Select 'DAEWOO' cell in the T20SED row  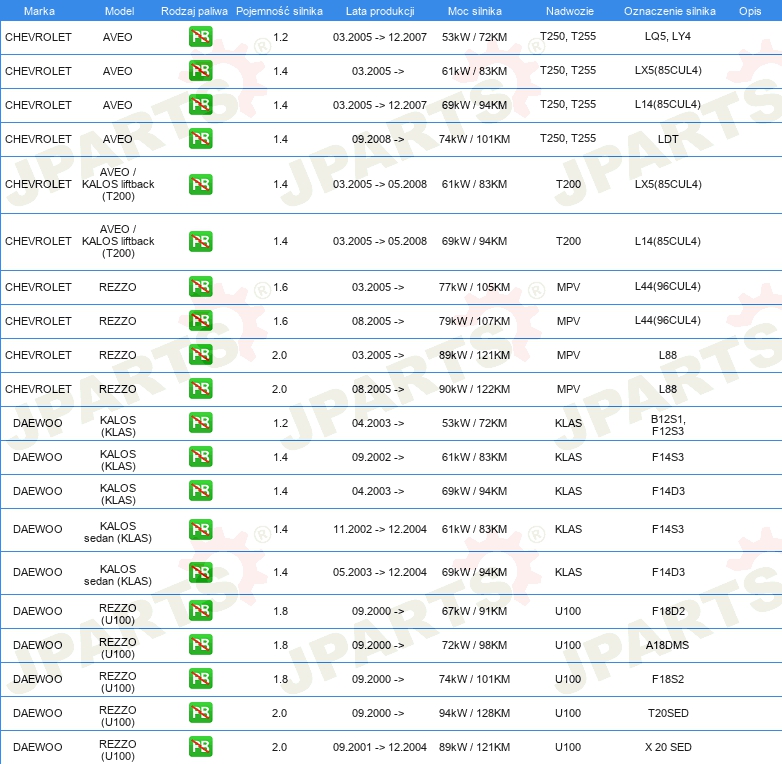point(38,713)
